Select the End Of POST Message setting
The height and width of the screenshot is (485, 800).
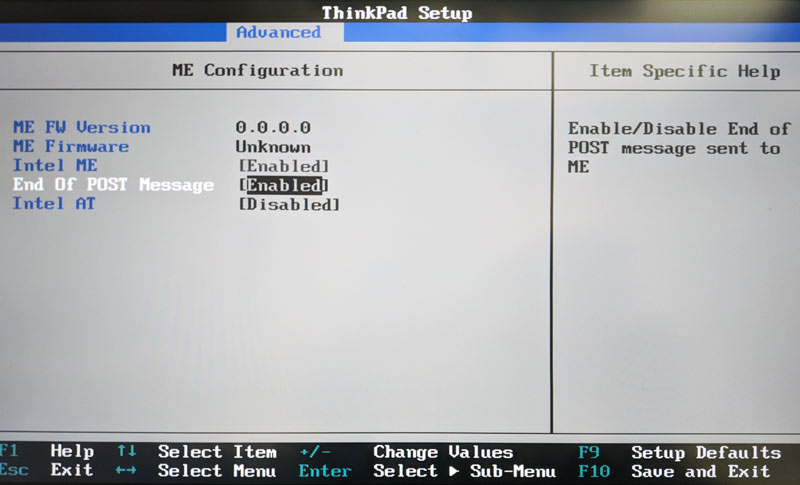pyautogui.click(x=113, y=184)
